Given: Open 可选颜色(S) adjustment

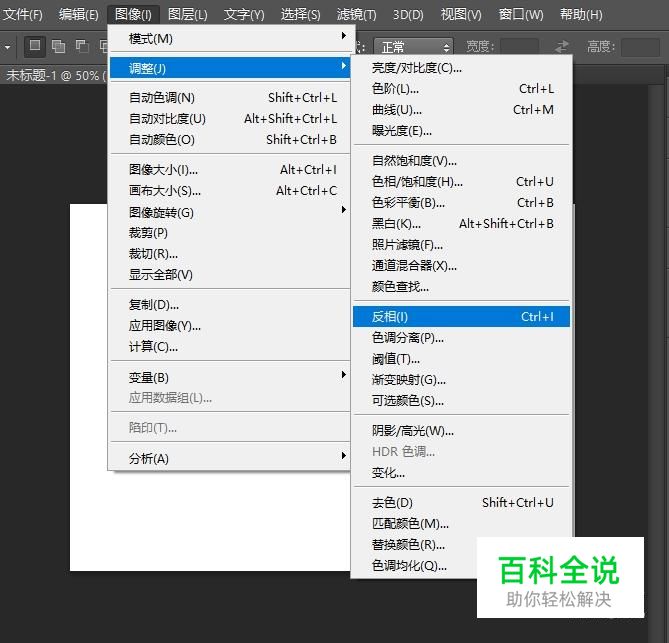Looking at the screenshot, I should point(461,401).
